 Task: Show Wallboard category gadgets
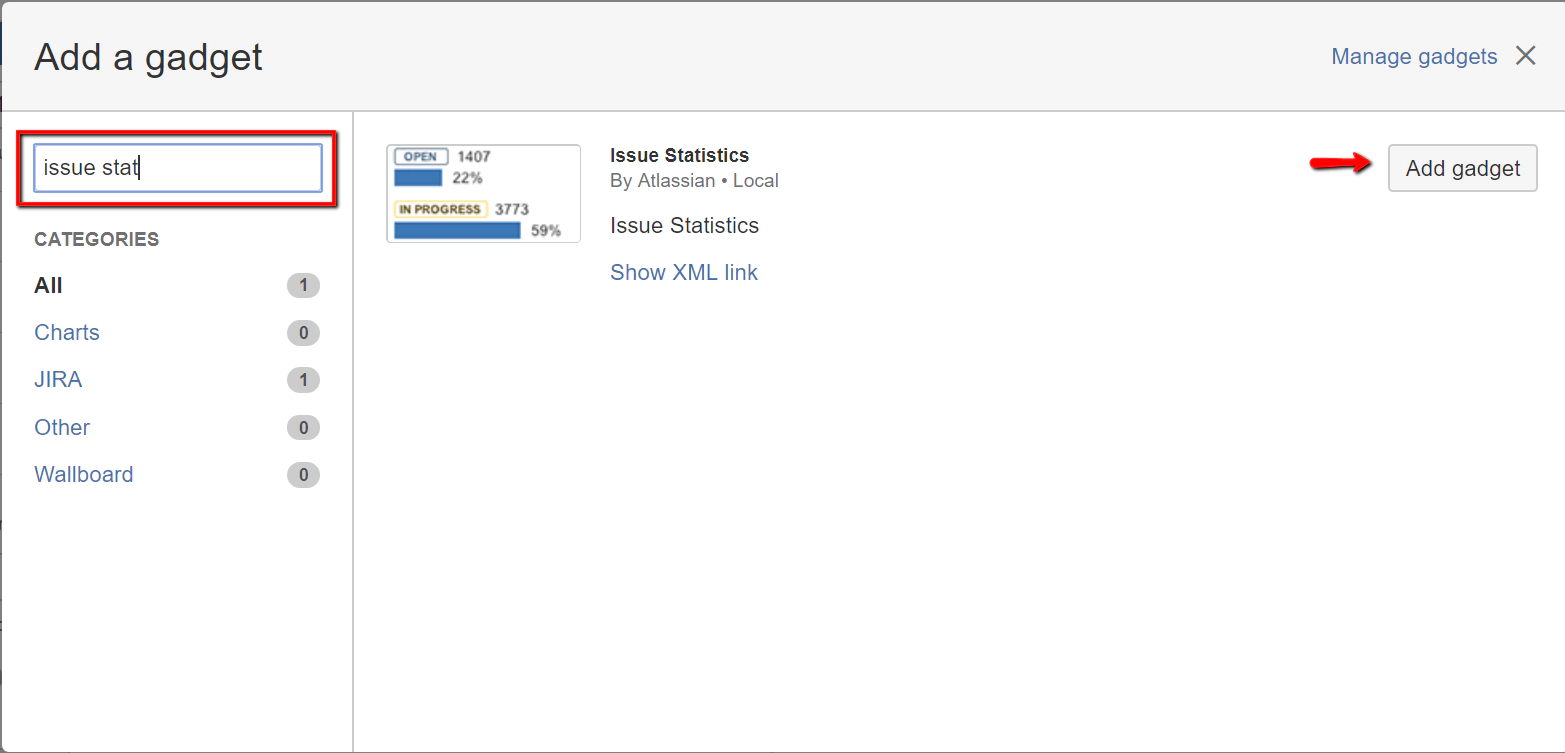(84, 475)
